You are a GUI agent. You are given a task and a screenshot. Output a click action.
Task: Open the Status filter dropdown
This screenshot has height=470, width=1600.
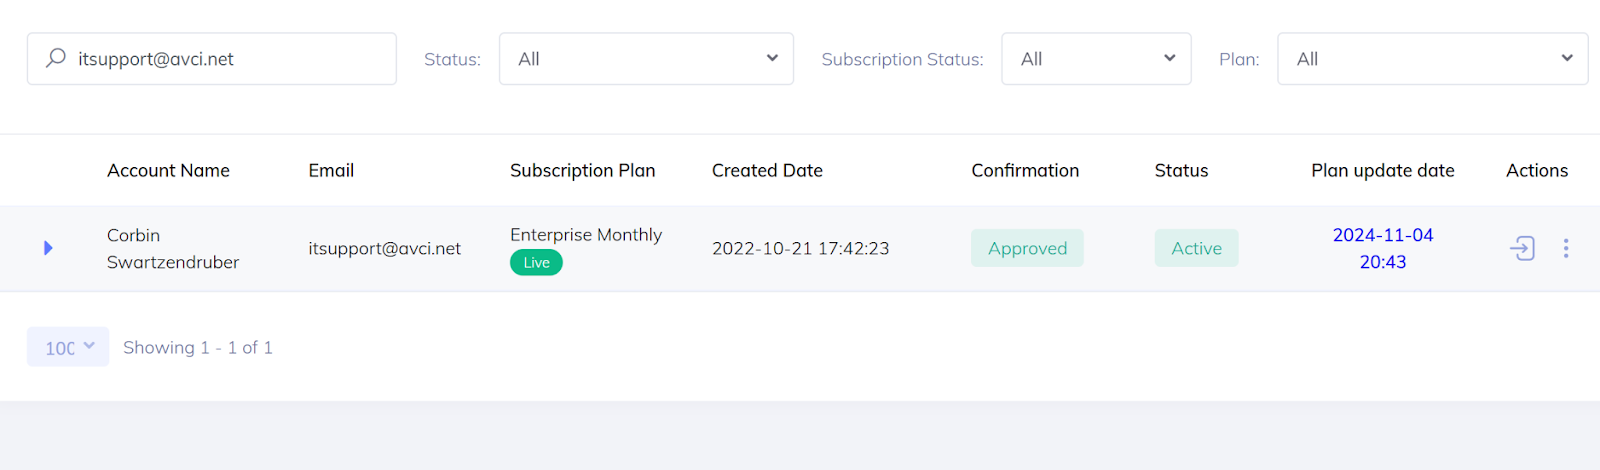point(646,59)
